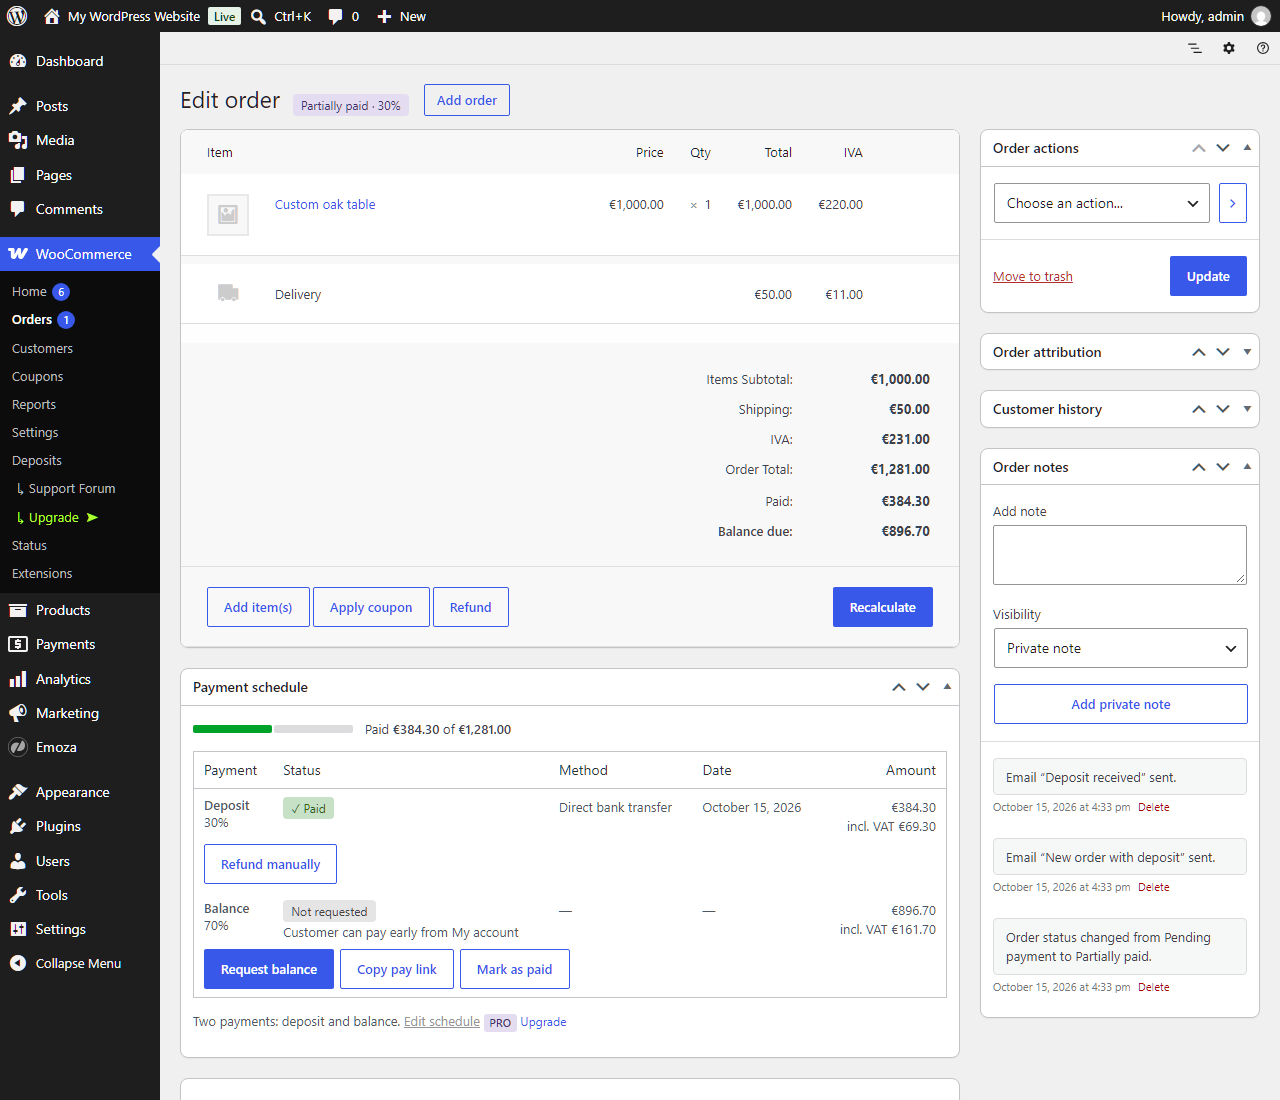Open the Choose an action dropdown
1280x1100 pixels.
click(1102, 203)
